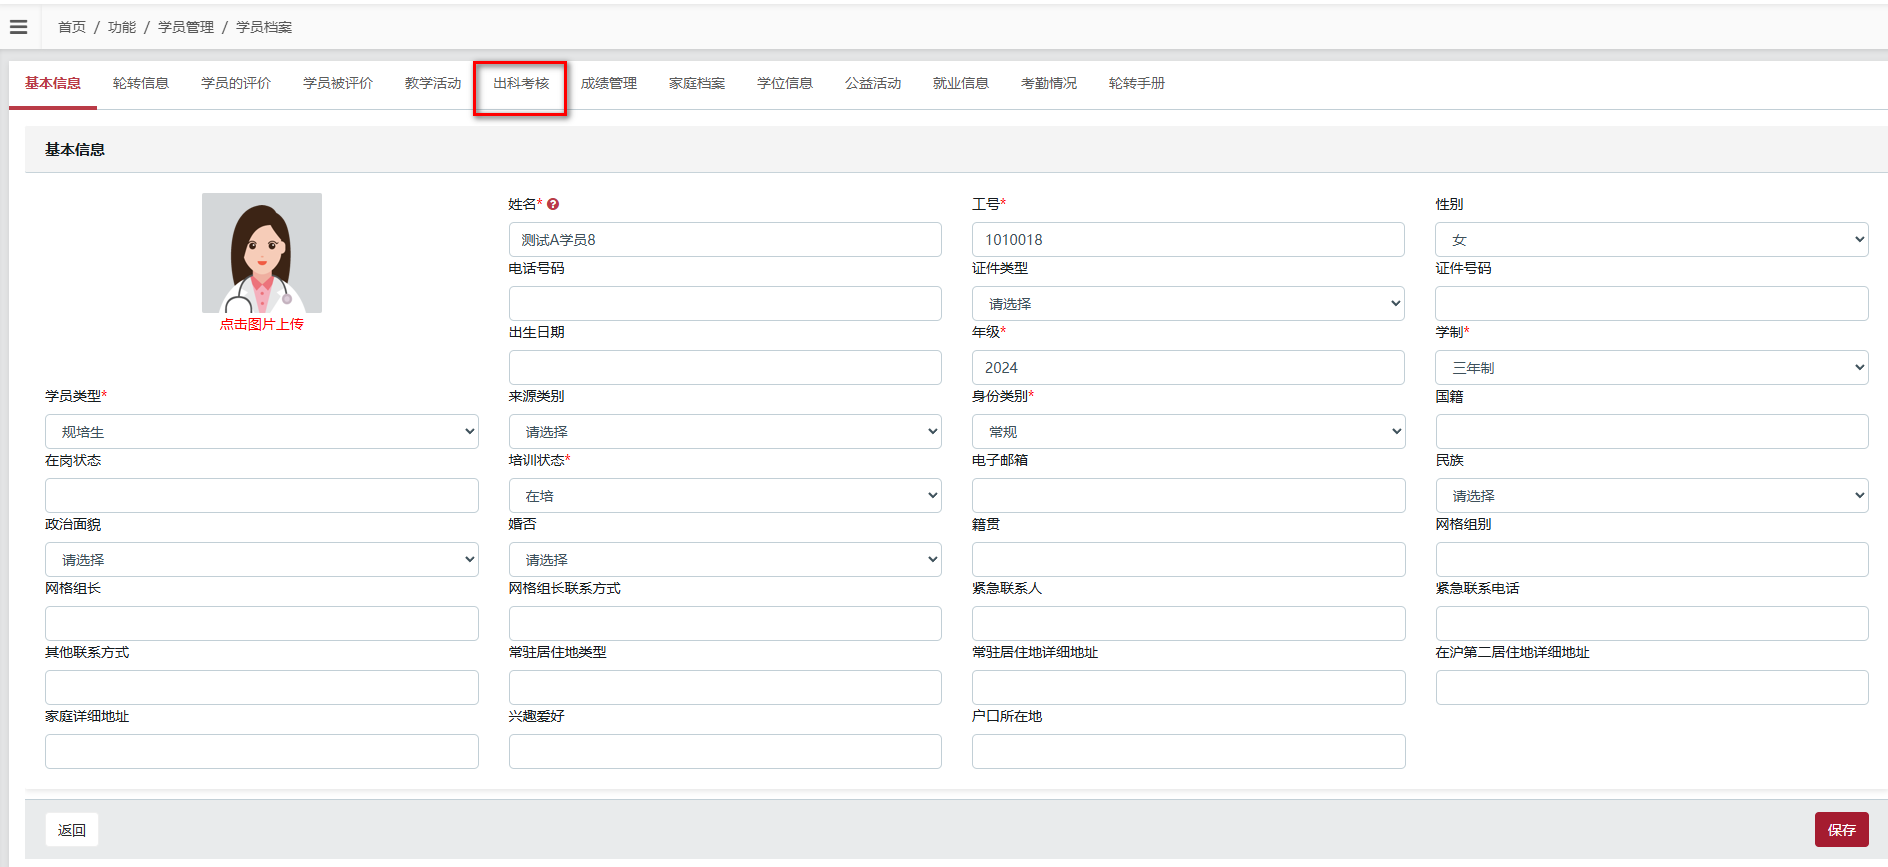Open the 学员被评价 tab
The image size is (1888, 867).
(x=338, y=83)
